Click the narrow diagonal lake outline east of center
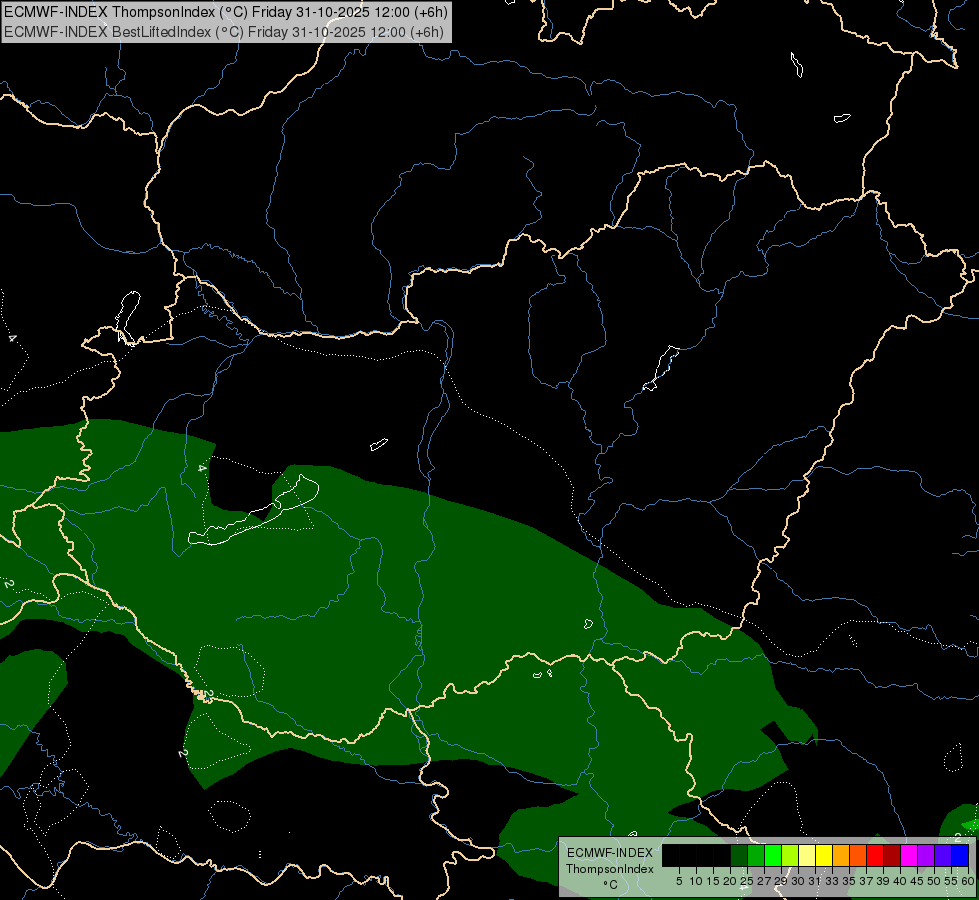 [x=661, y=368]
